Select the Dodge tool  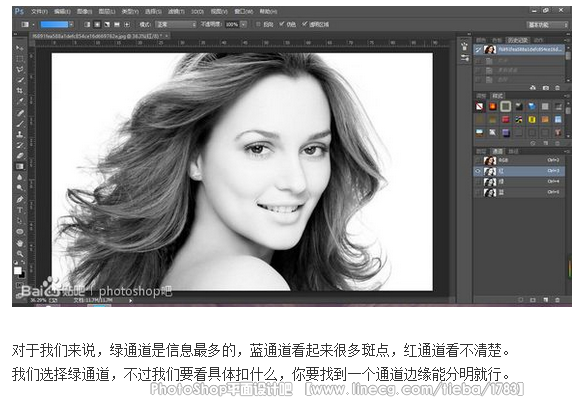[x=19, y=188]
